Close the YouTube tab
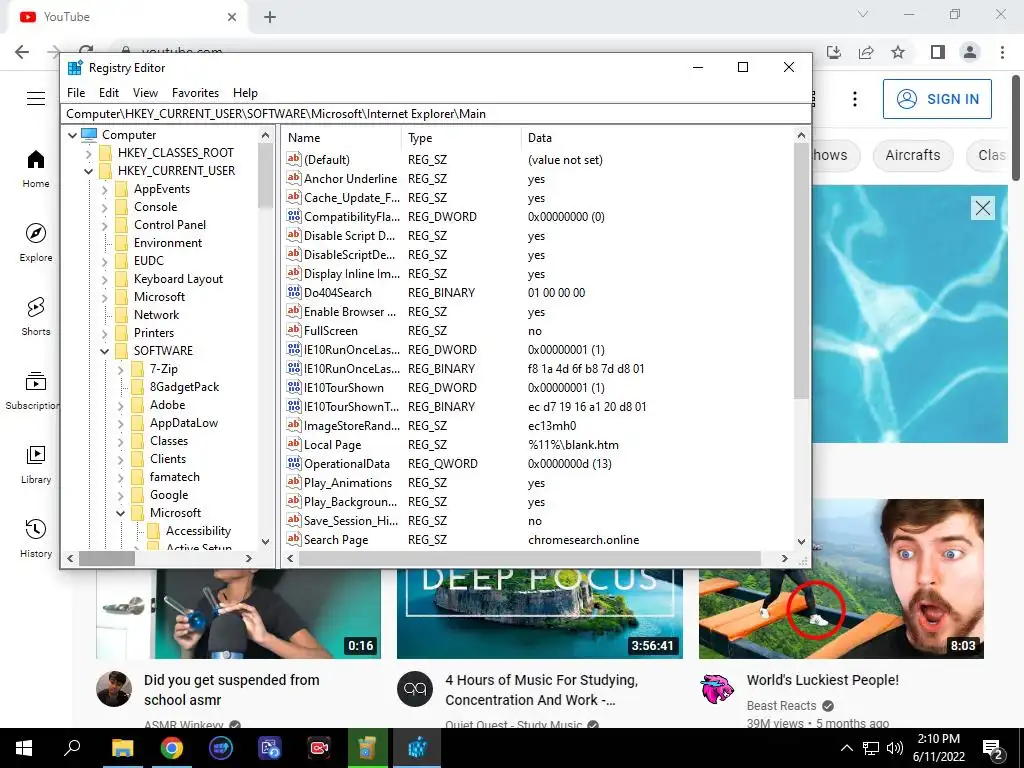The image size is (1024, 768). tap(232, 18)
